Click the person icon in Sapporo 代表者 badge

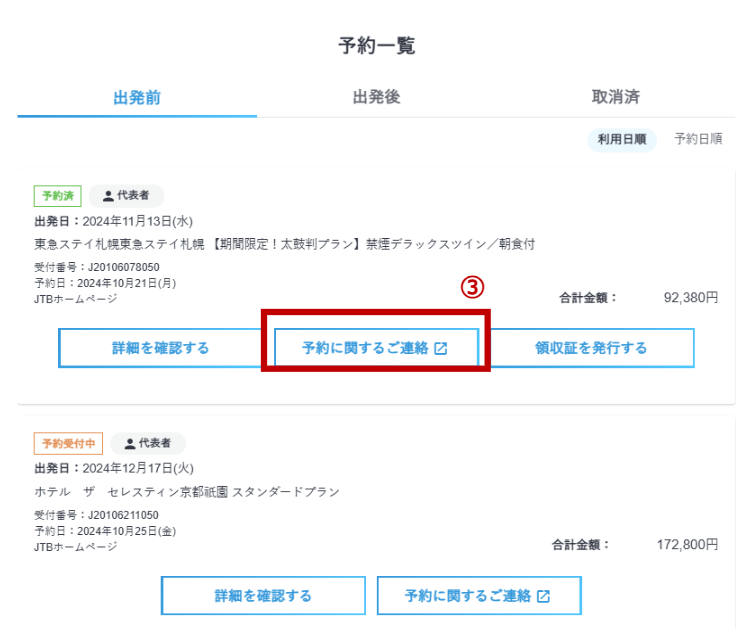[x=108, y=196]
